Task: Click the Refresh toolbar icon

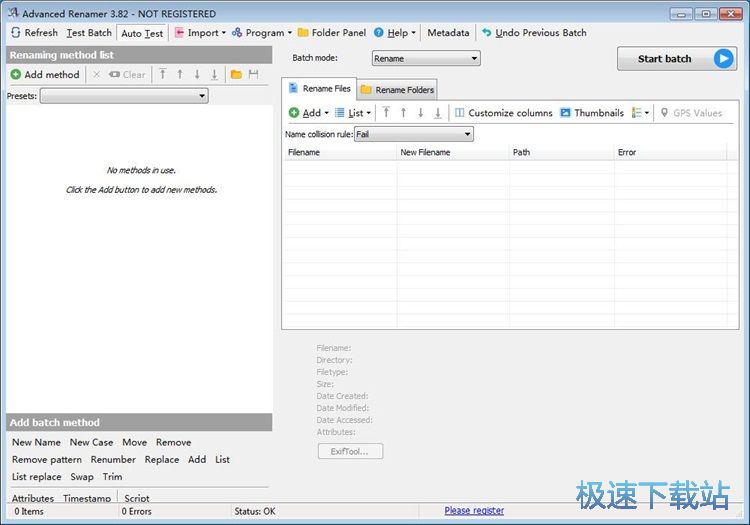Action: (x=16, y=33)
